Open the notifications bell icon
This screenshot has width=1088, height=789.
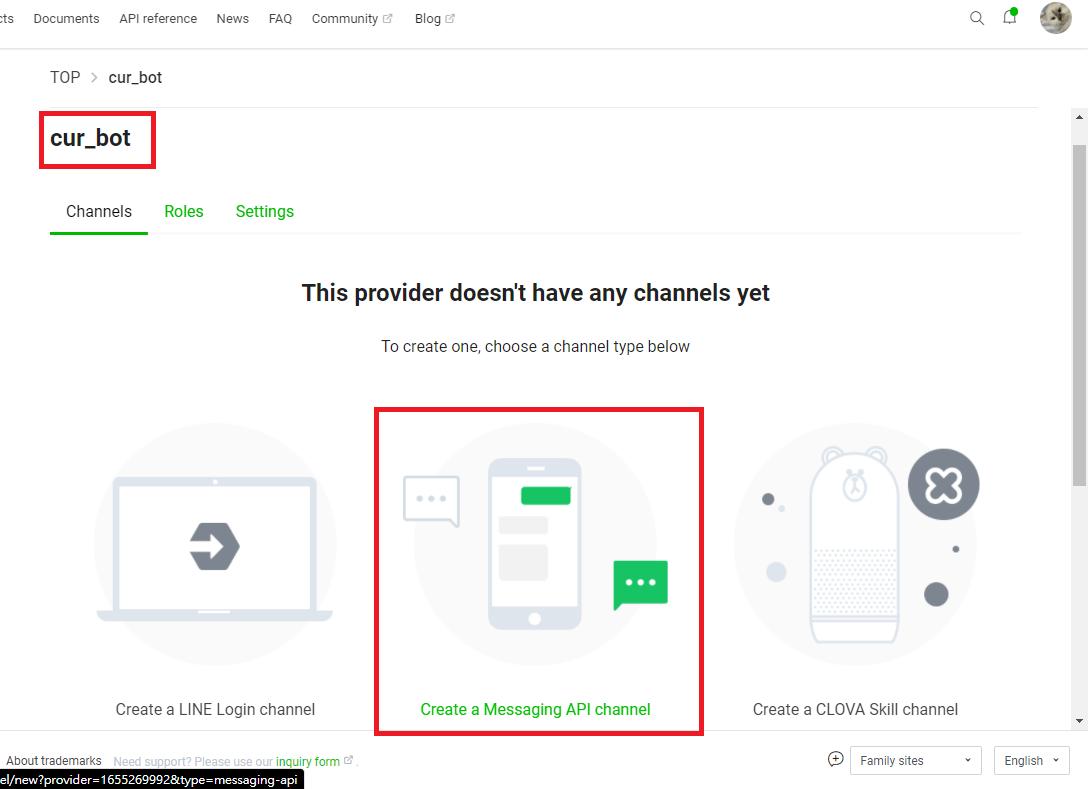pyautogui.click(x=1010, y=17)
